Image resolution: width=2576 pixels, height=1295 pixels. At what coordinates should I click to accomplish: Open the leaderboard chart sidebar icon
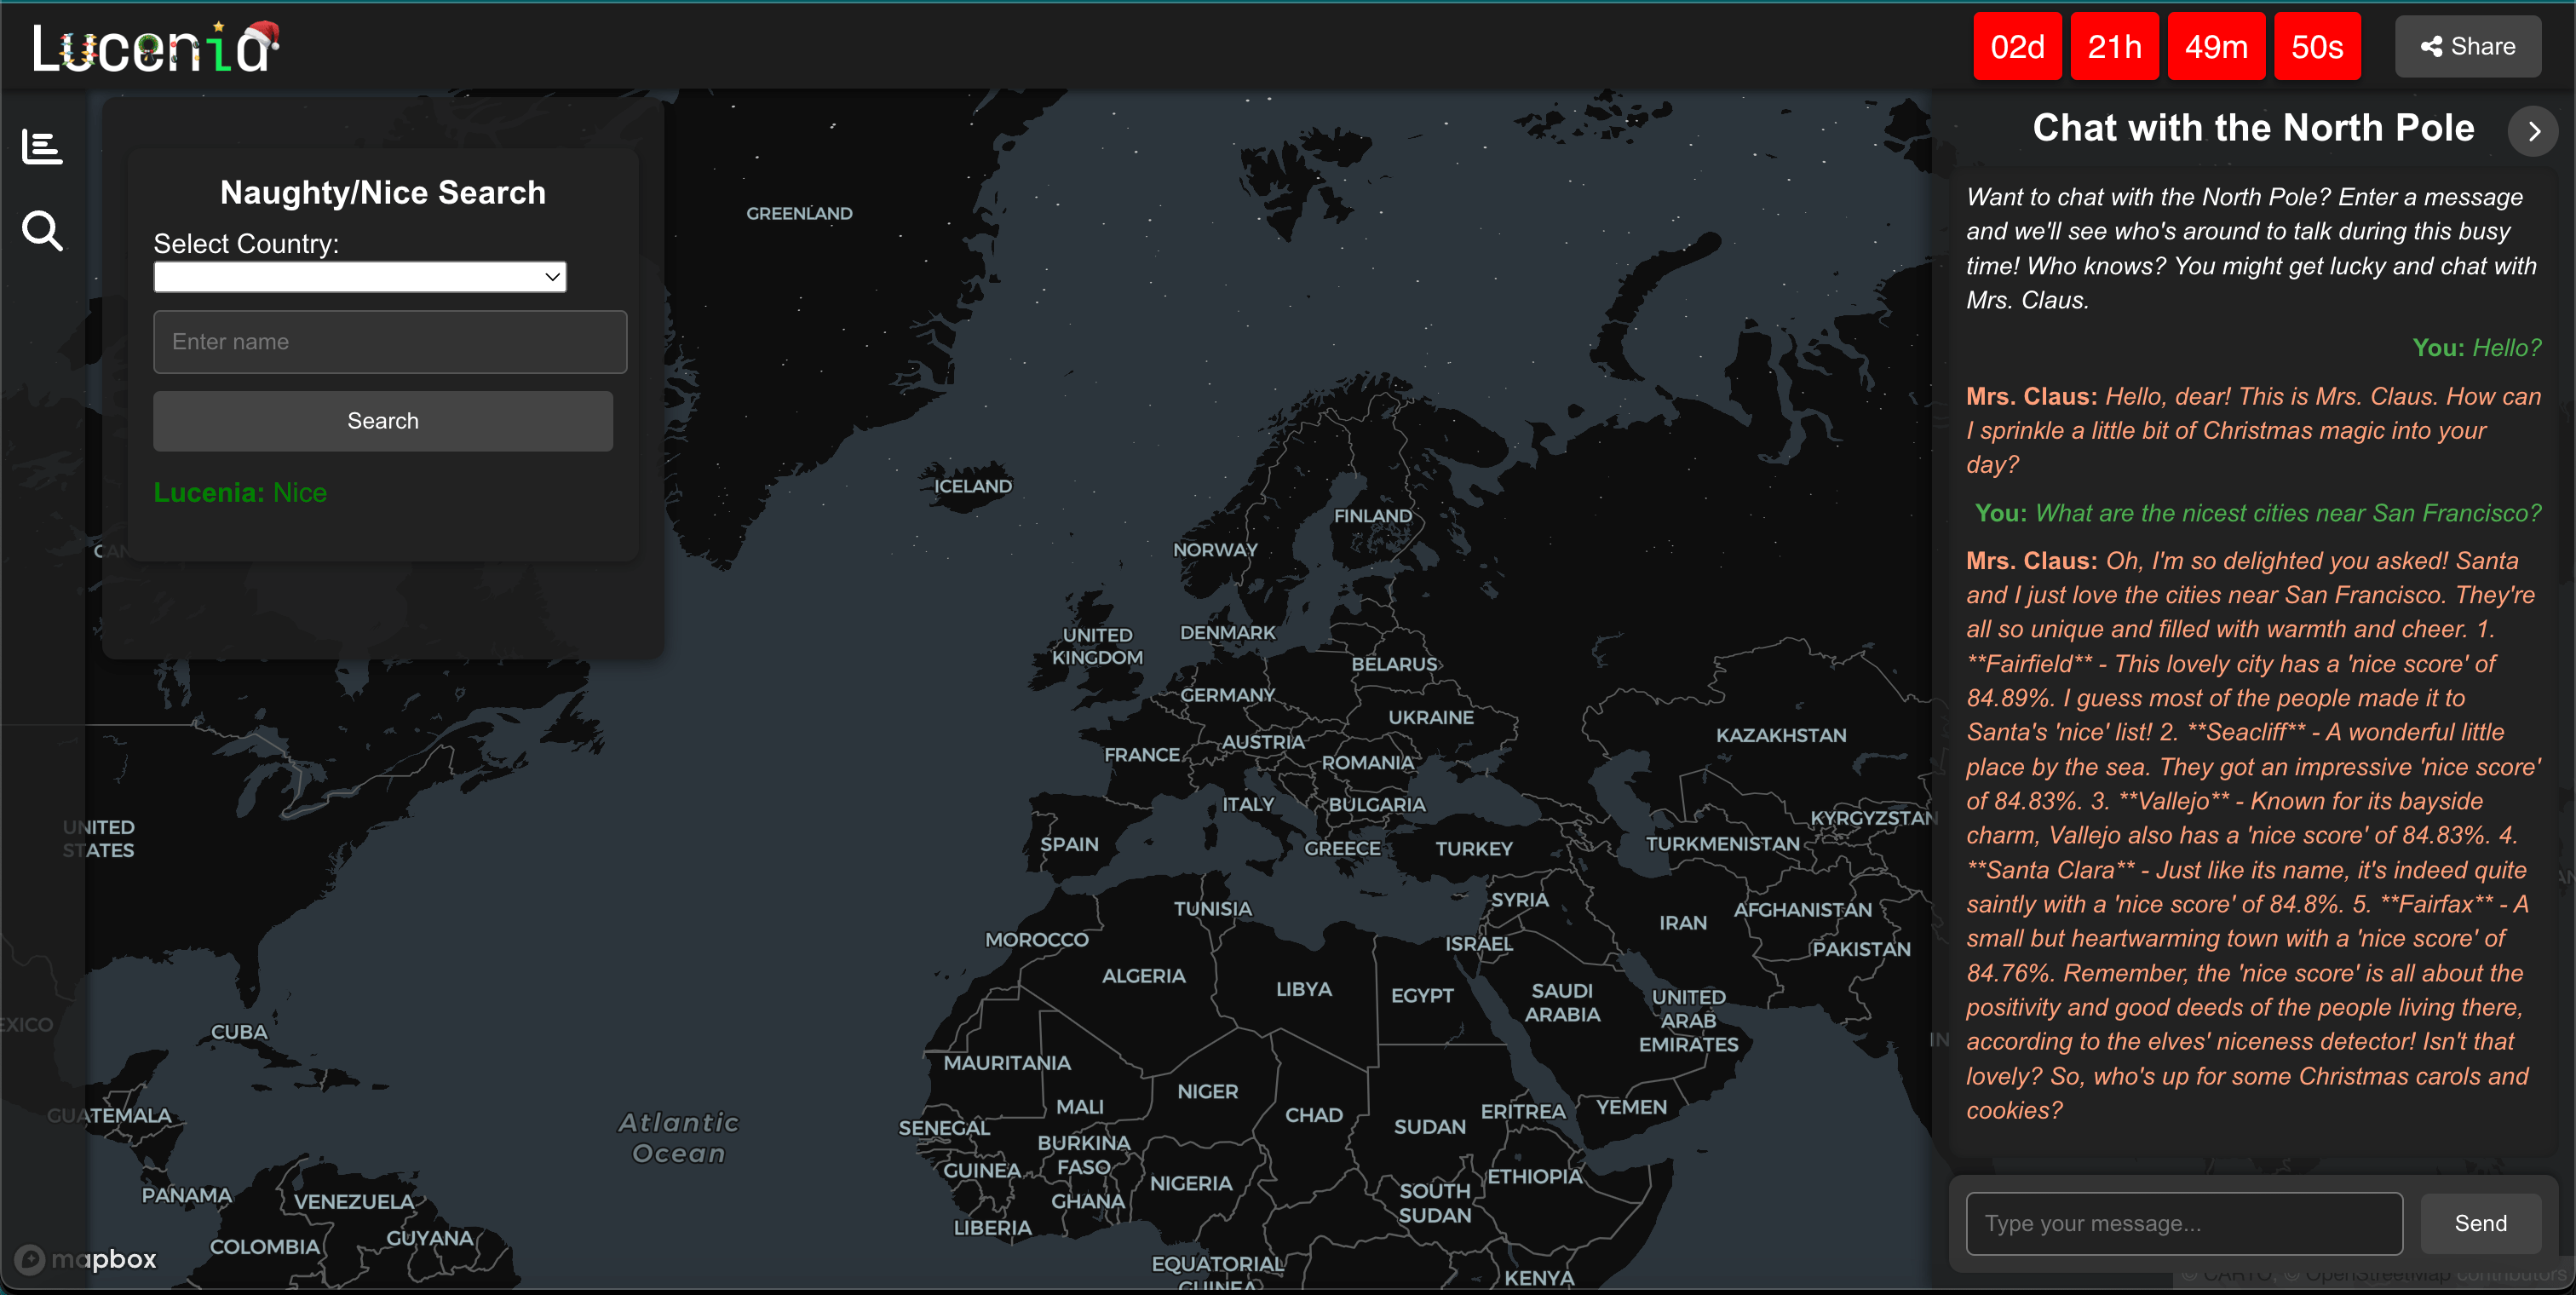(42, 148)
